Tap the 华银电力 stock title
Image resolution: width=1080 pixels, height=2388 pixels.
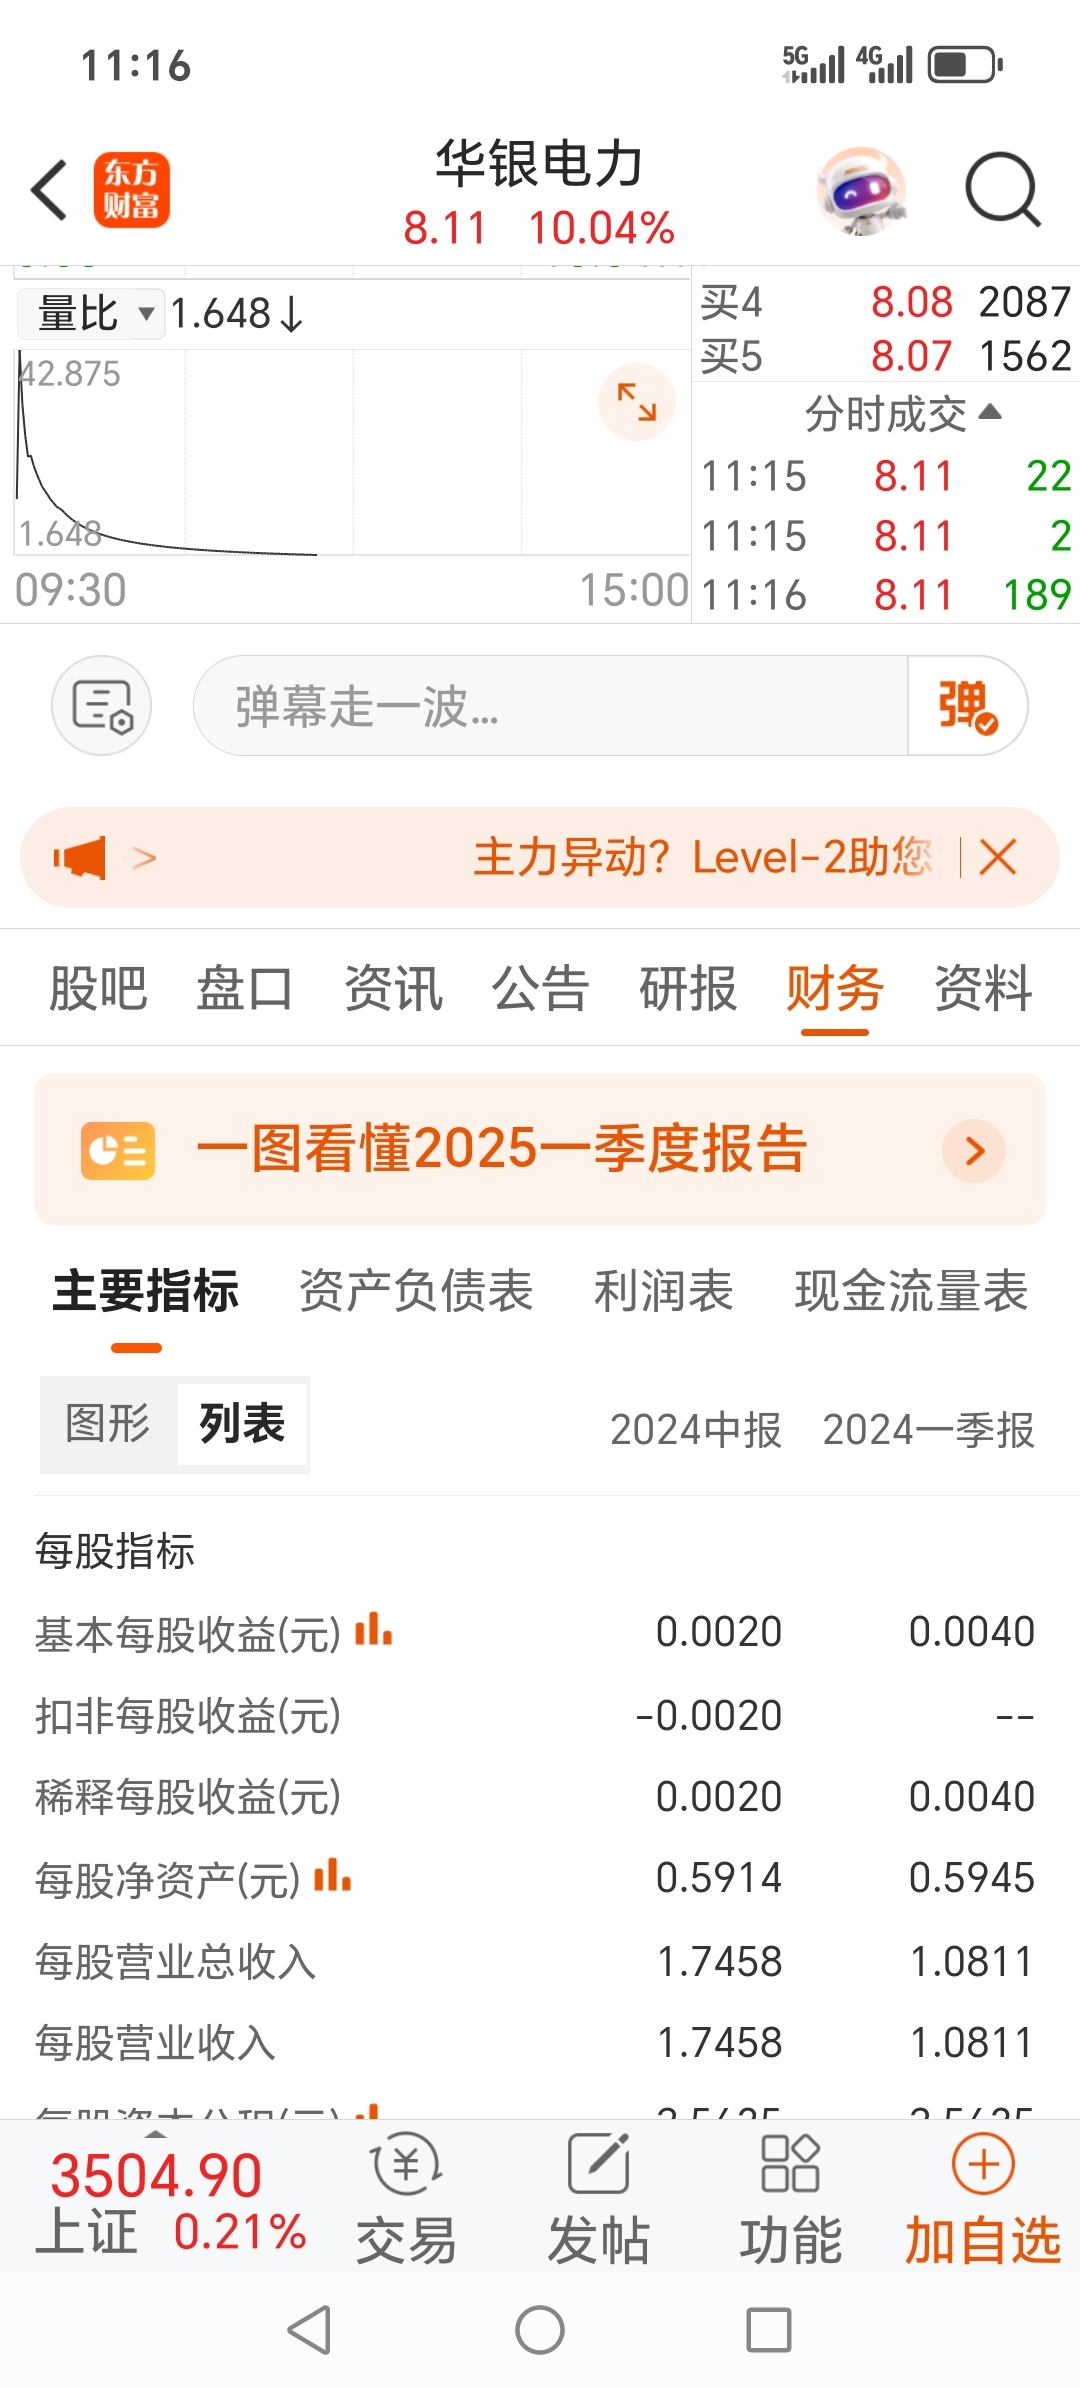tap(539, 164)
